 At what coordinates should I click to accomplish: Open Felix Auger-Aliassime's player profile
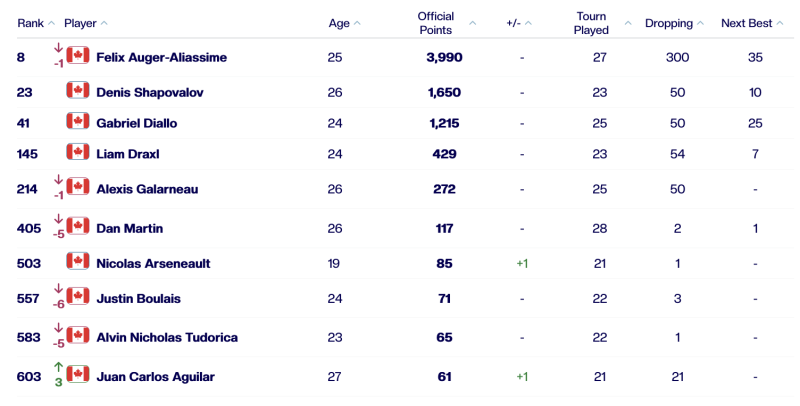(161, 58)
